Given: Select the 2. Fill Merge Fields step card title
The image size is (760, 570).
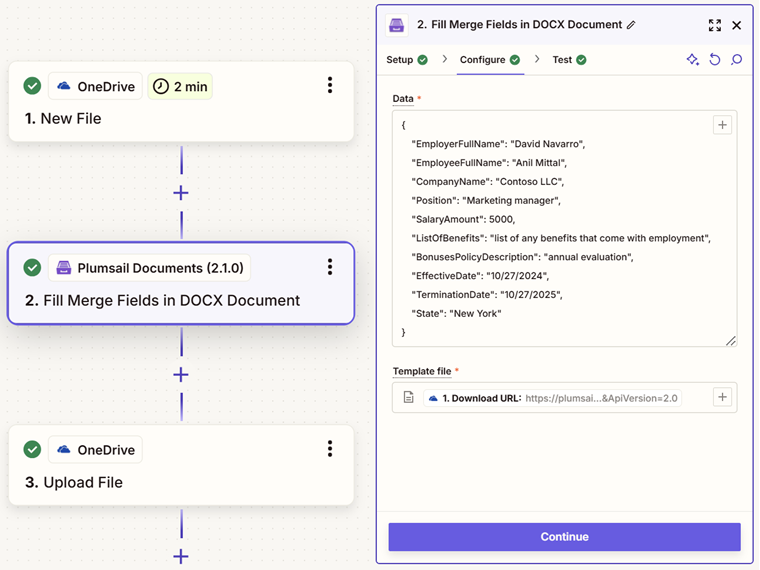Looking at the screenshot, I should coord(162,301).
